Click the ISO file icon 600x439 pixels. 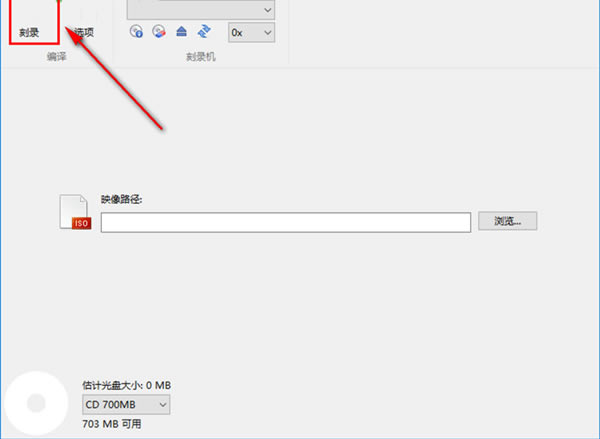[x=76, y=212]
